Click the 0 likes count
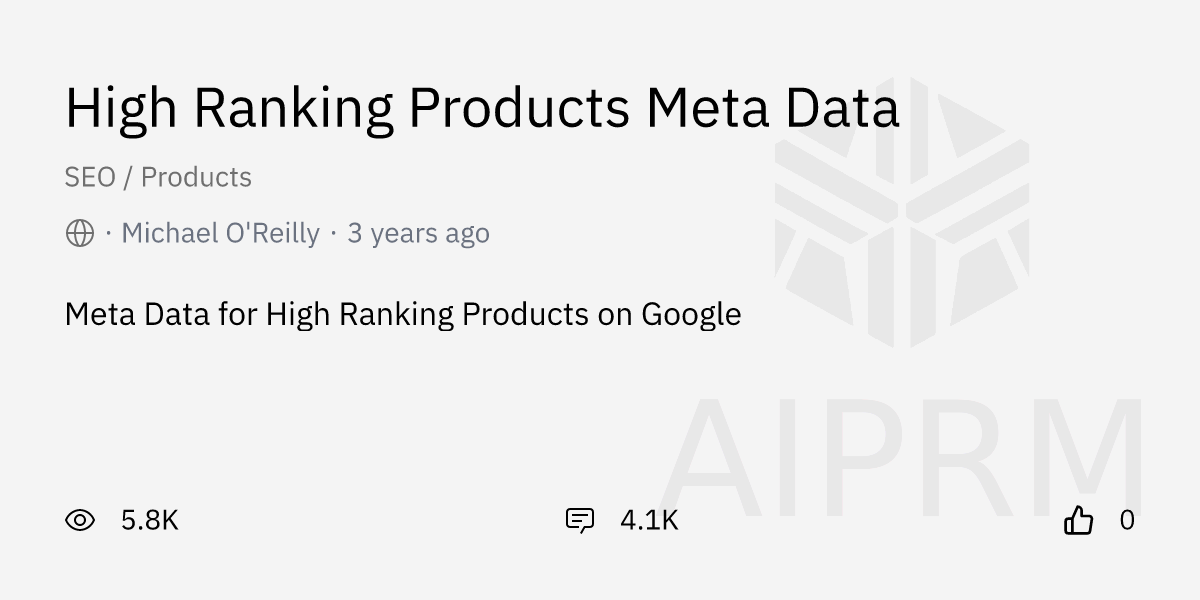Viewport: 1200px width, 600px height. click(1127, 520)
